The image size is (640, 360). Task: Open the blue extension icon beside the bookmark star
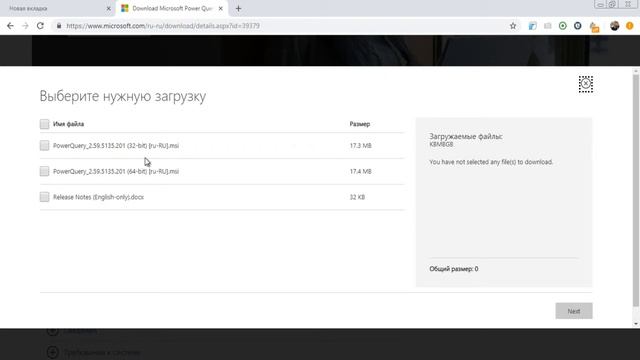point(532,26)
